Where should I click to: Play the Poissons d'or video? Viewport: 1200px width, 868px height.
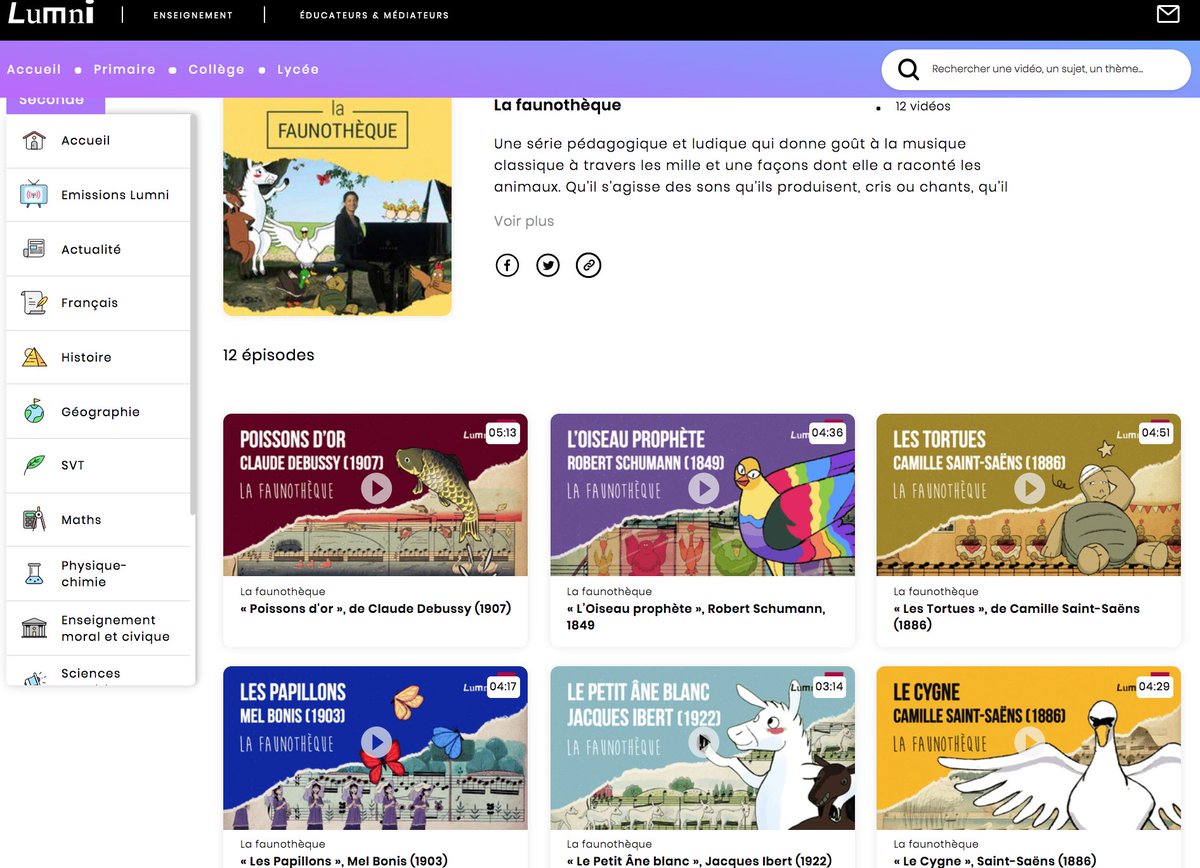click(376, 488)
